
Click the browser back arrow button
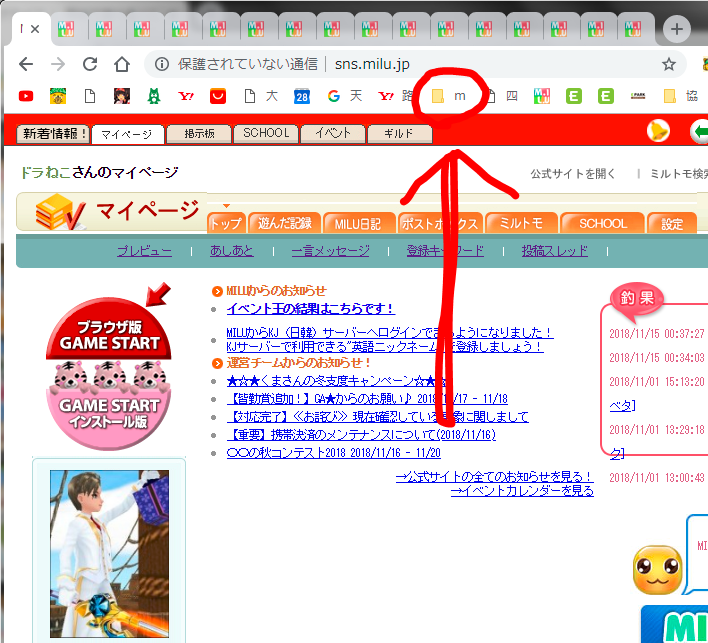(25, 64)
